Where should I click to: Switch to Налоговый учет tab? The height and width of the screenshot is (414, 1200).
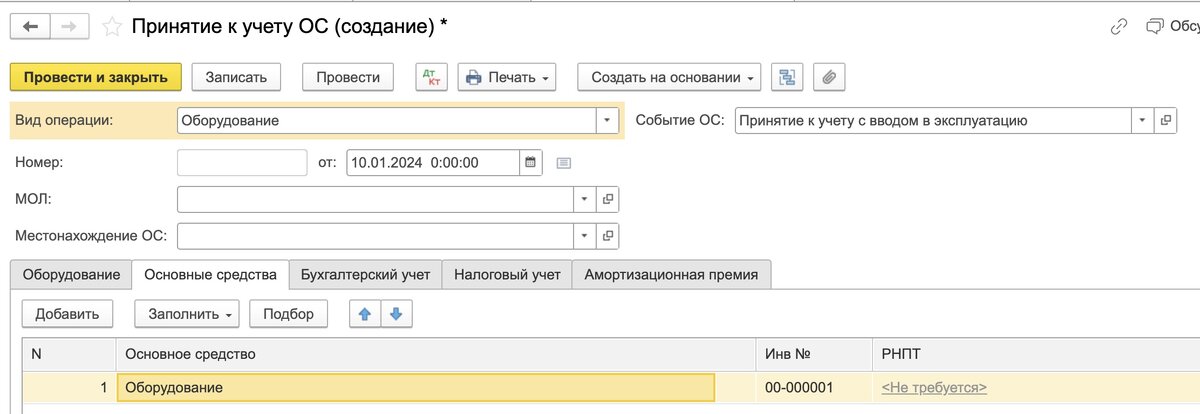pyautogui.click(x=507, y=274)
